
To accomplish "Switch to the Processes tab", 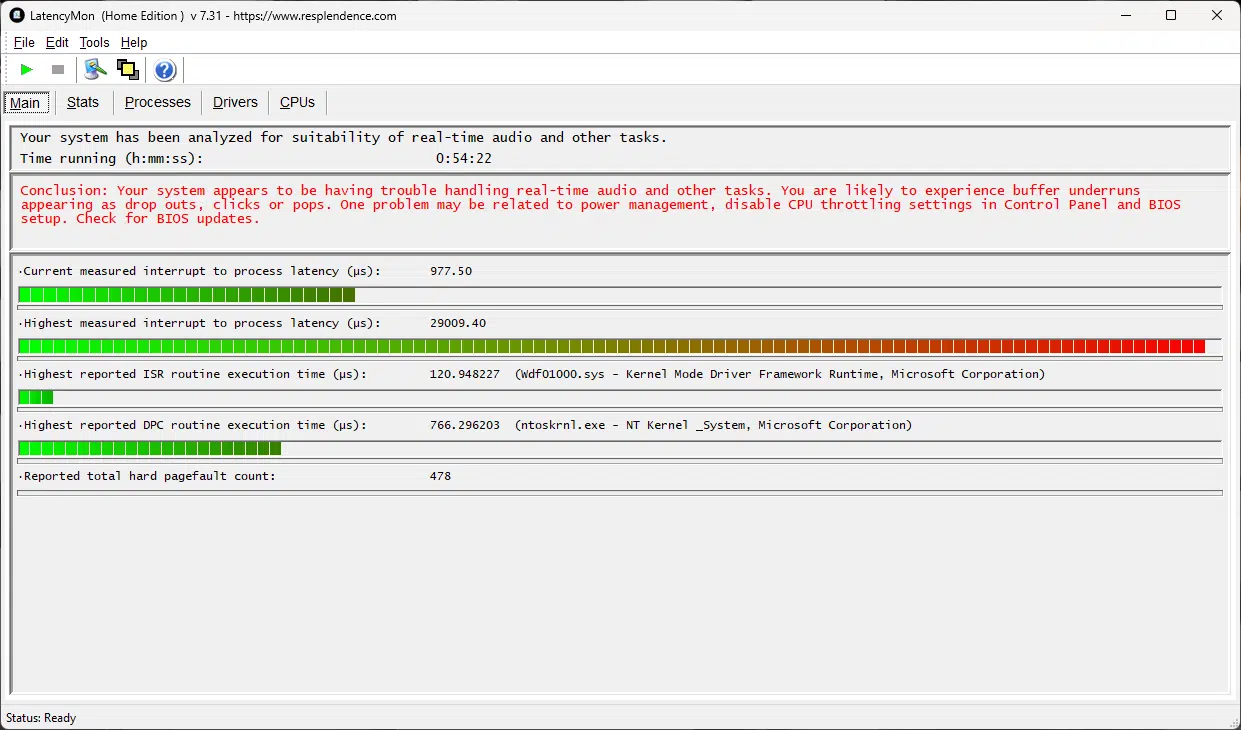I will coord(158,102).
